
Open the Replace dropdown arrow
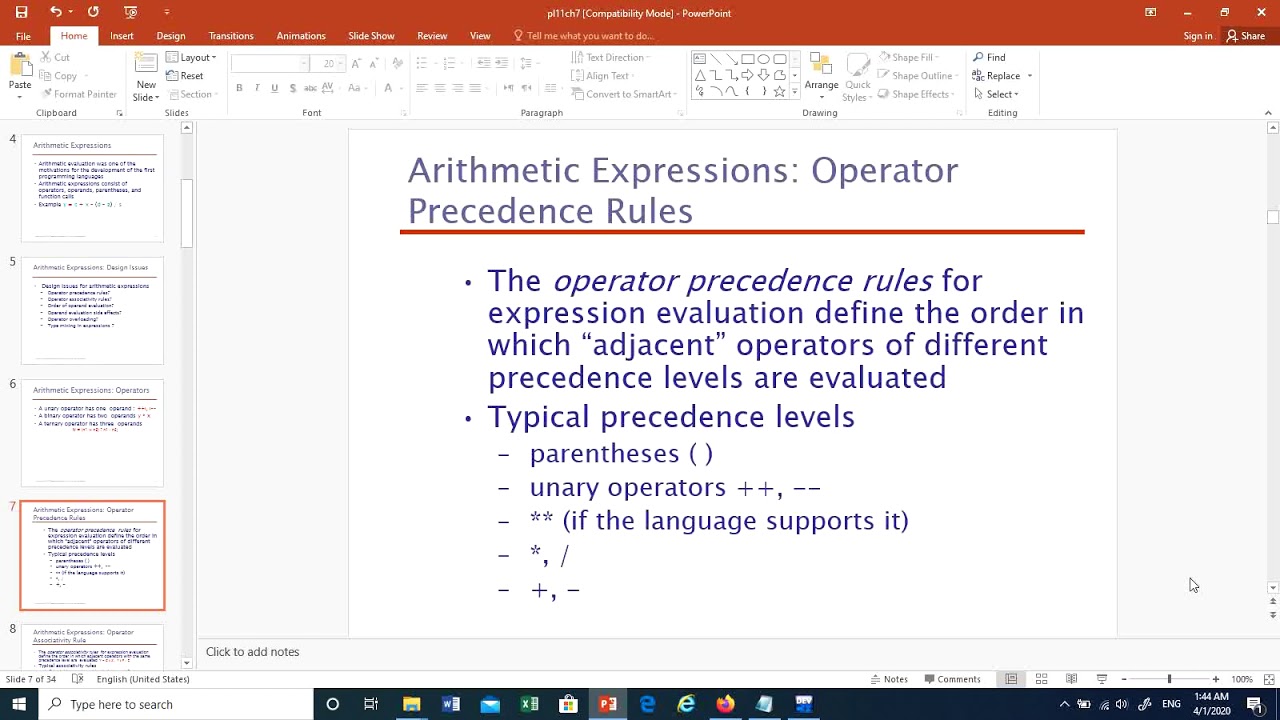coord(1030,76)
